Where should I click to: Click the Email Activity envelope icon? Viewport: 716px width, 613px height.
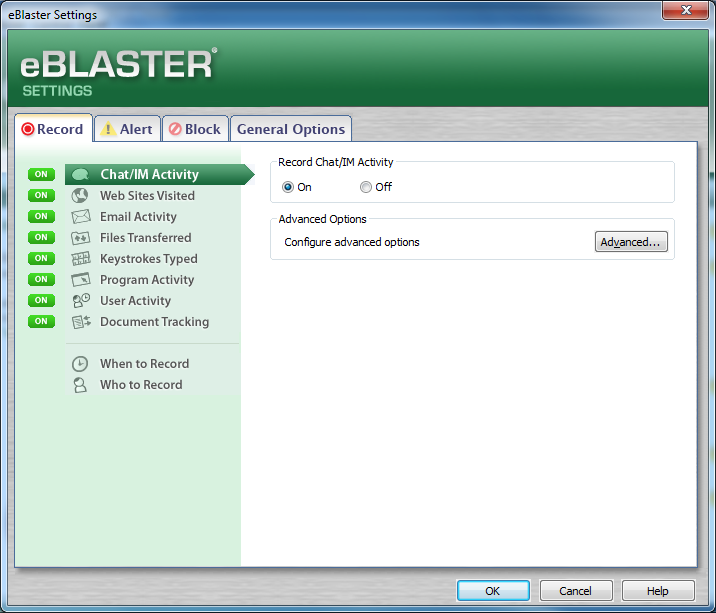(81, 217)
